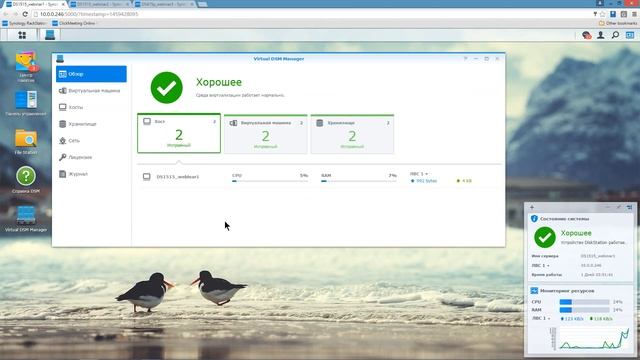
Task: Open Other bookmarks folder
Action: tap(618, 23)
